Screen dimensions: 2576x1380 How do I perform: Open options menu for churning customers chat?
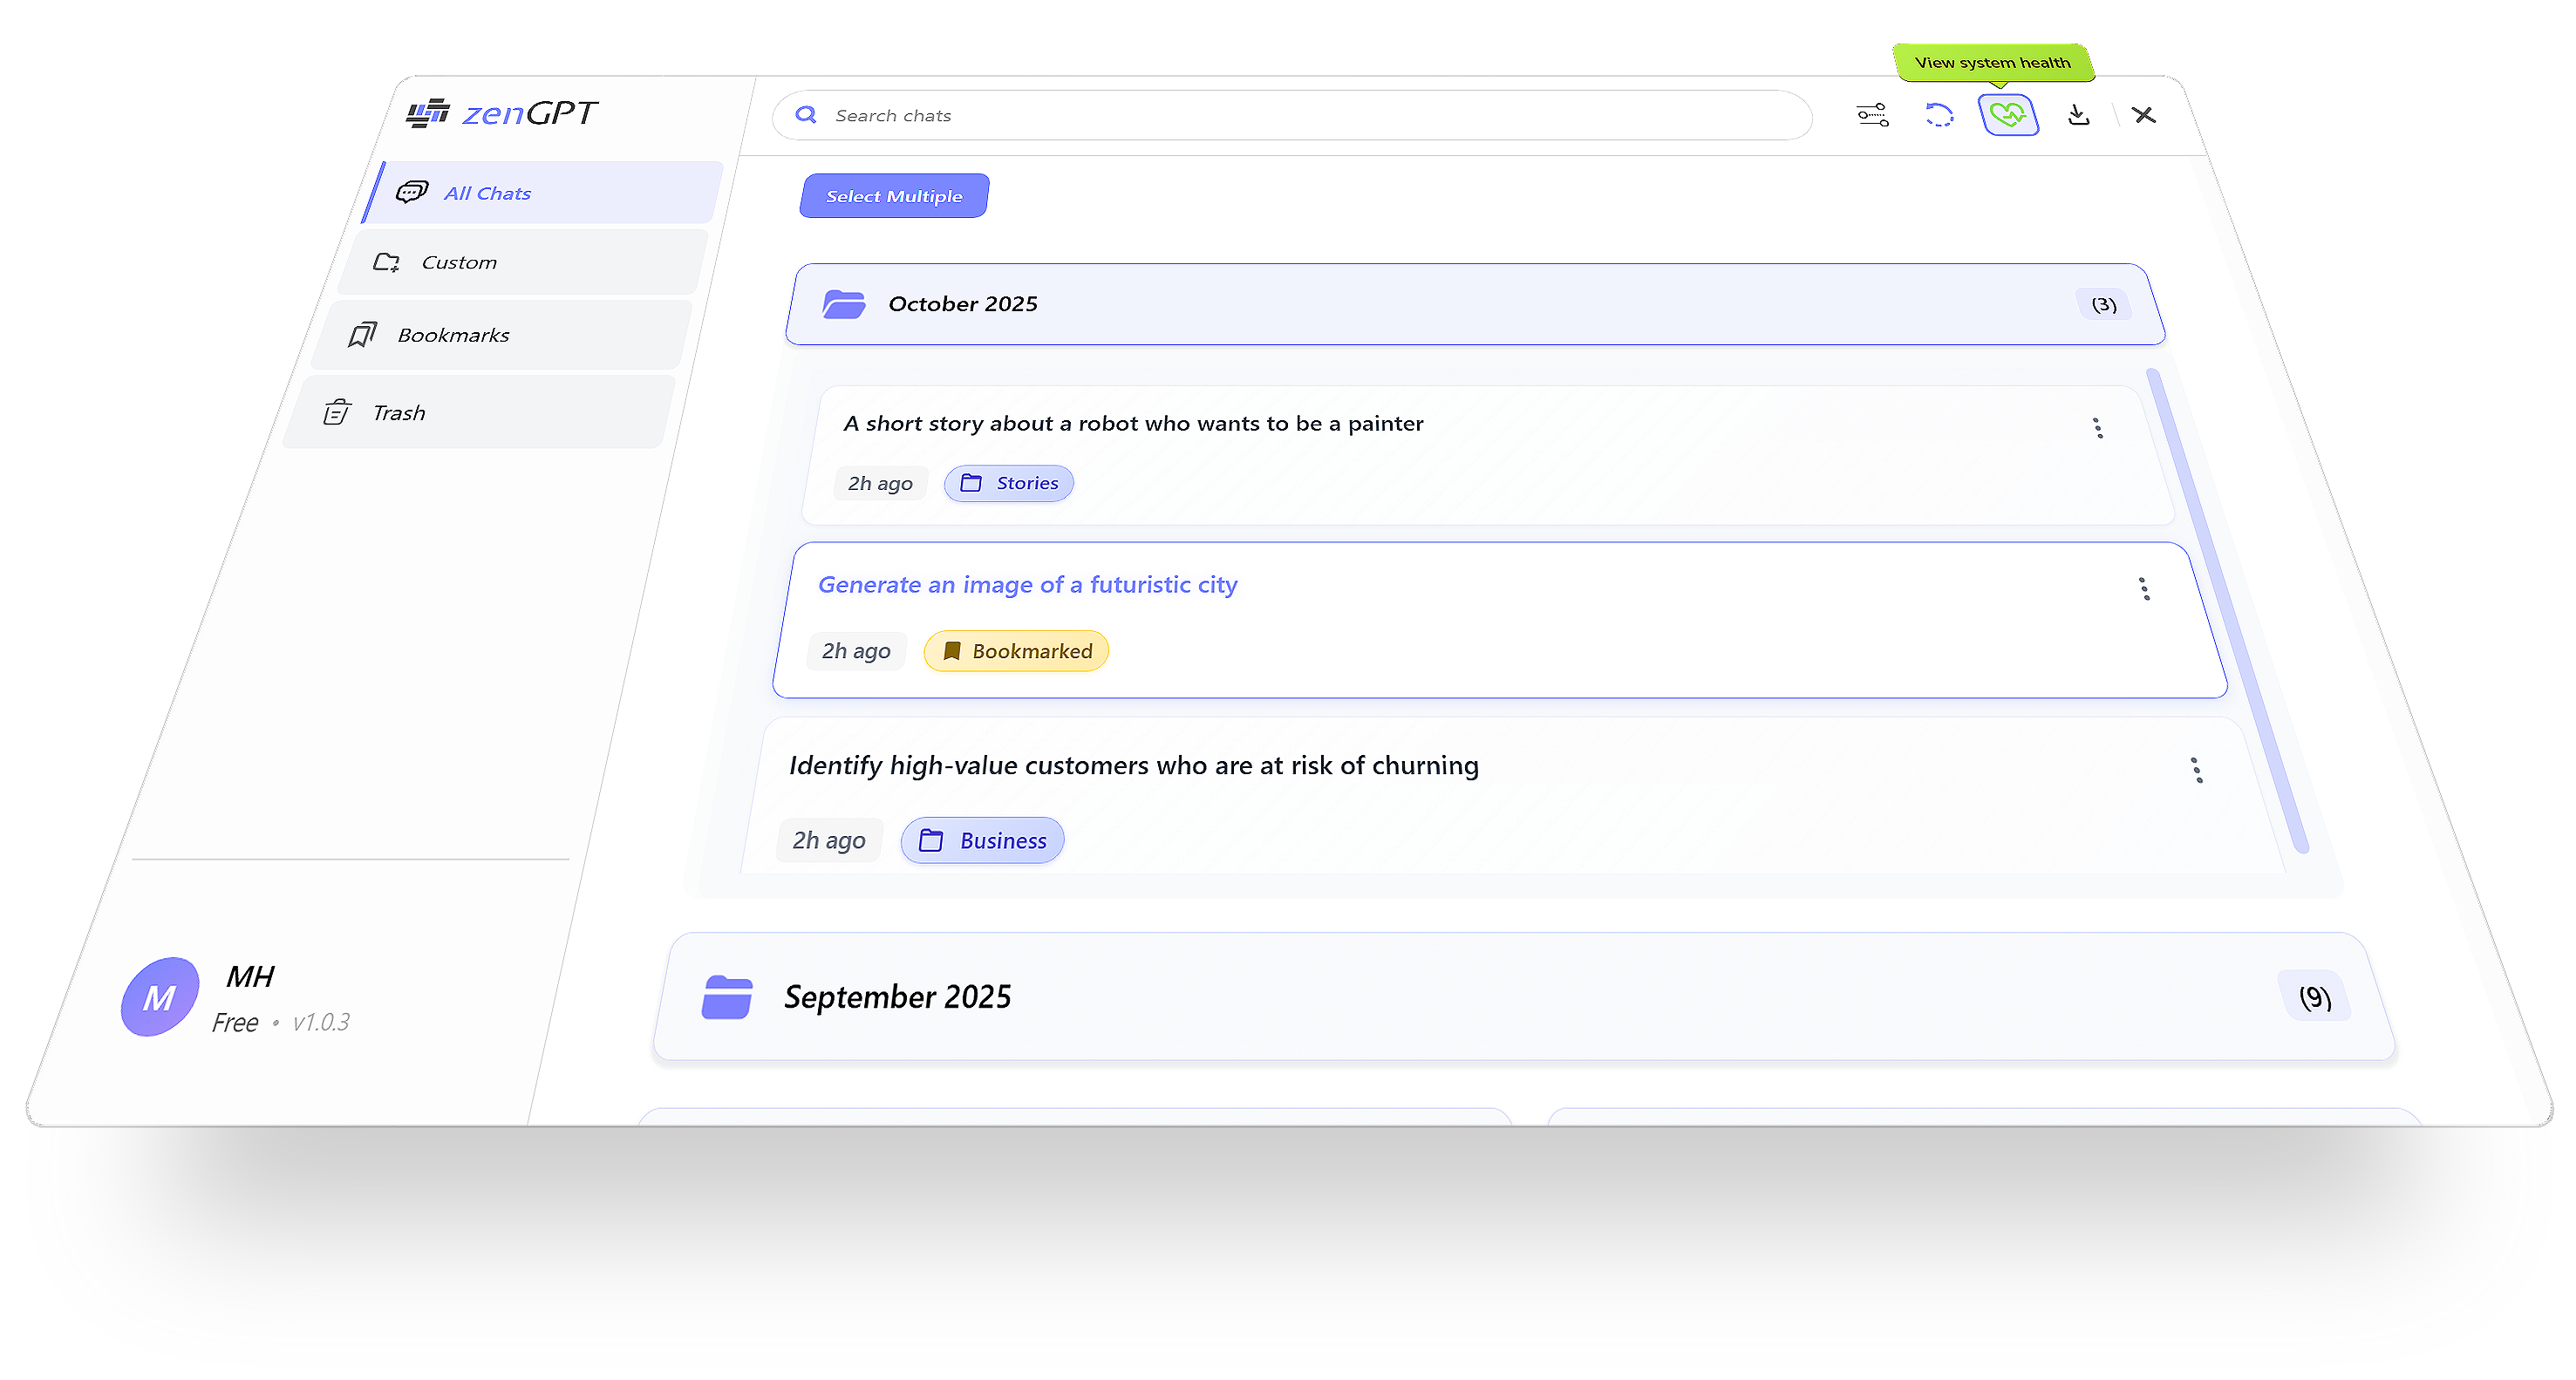click(2196, 769)
